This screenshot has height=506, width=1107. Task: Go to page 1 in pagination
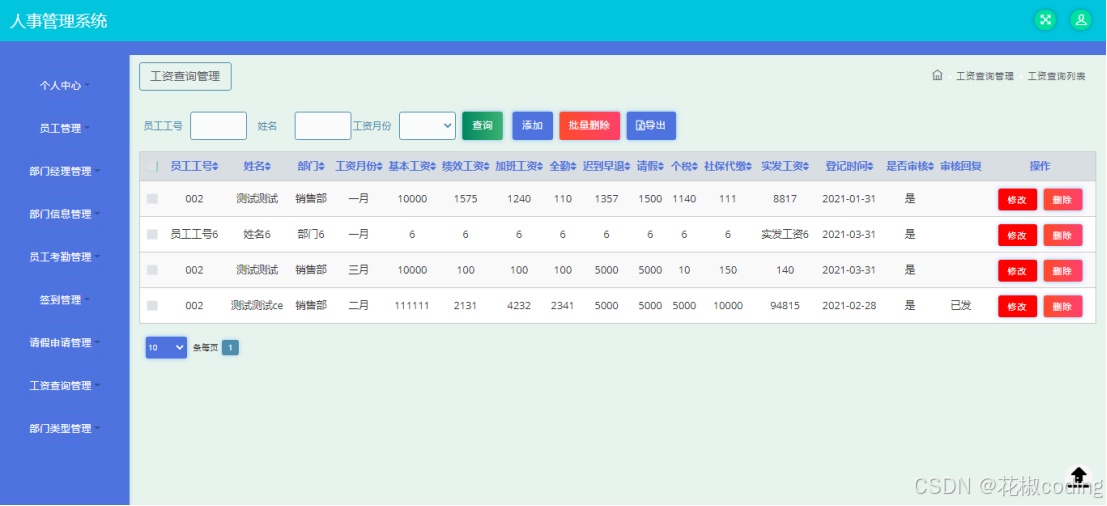230,347
